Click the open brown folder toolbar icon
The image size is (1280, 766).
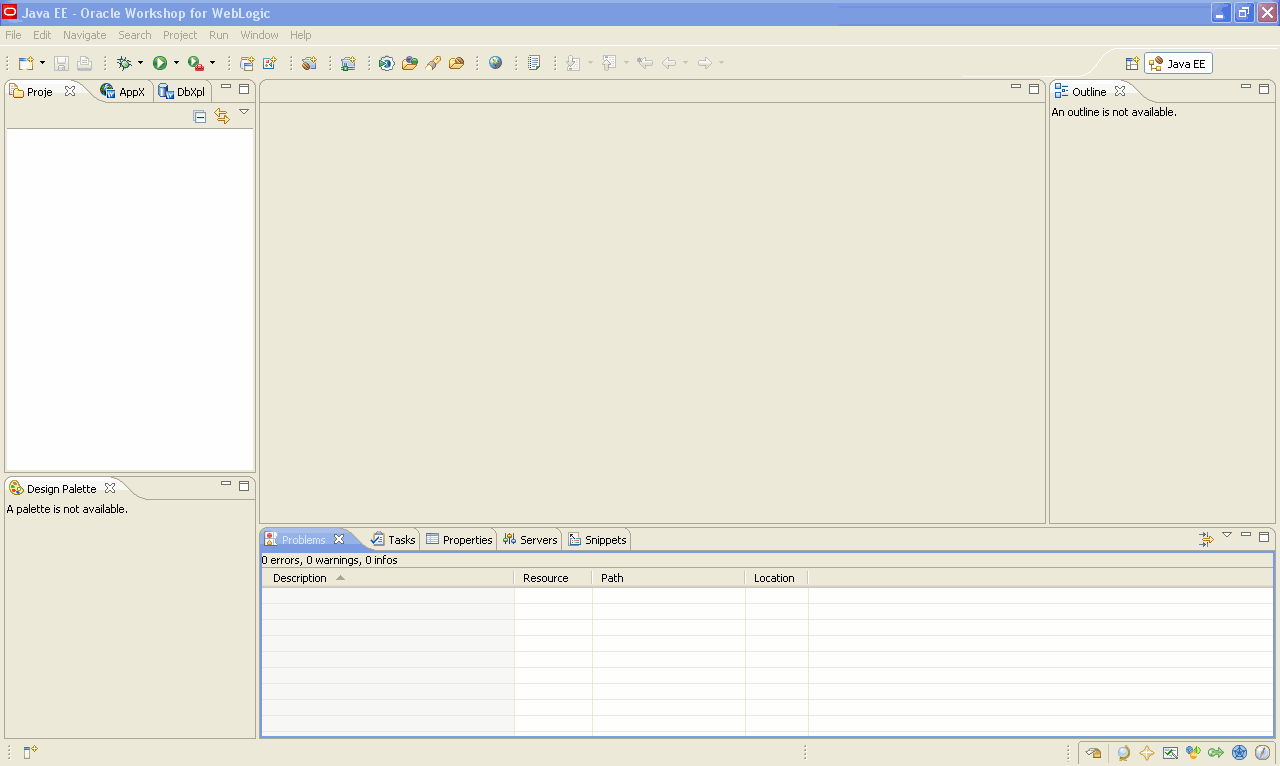coord(456,63)
